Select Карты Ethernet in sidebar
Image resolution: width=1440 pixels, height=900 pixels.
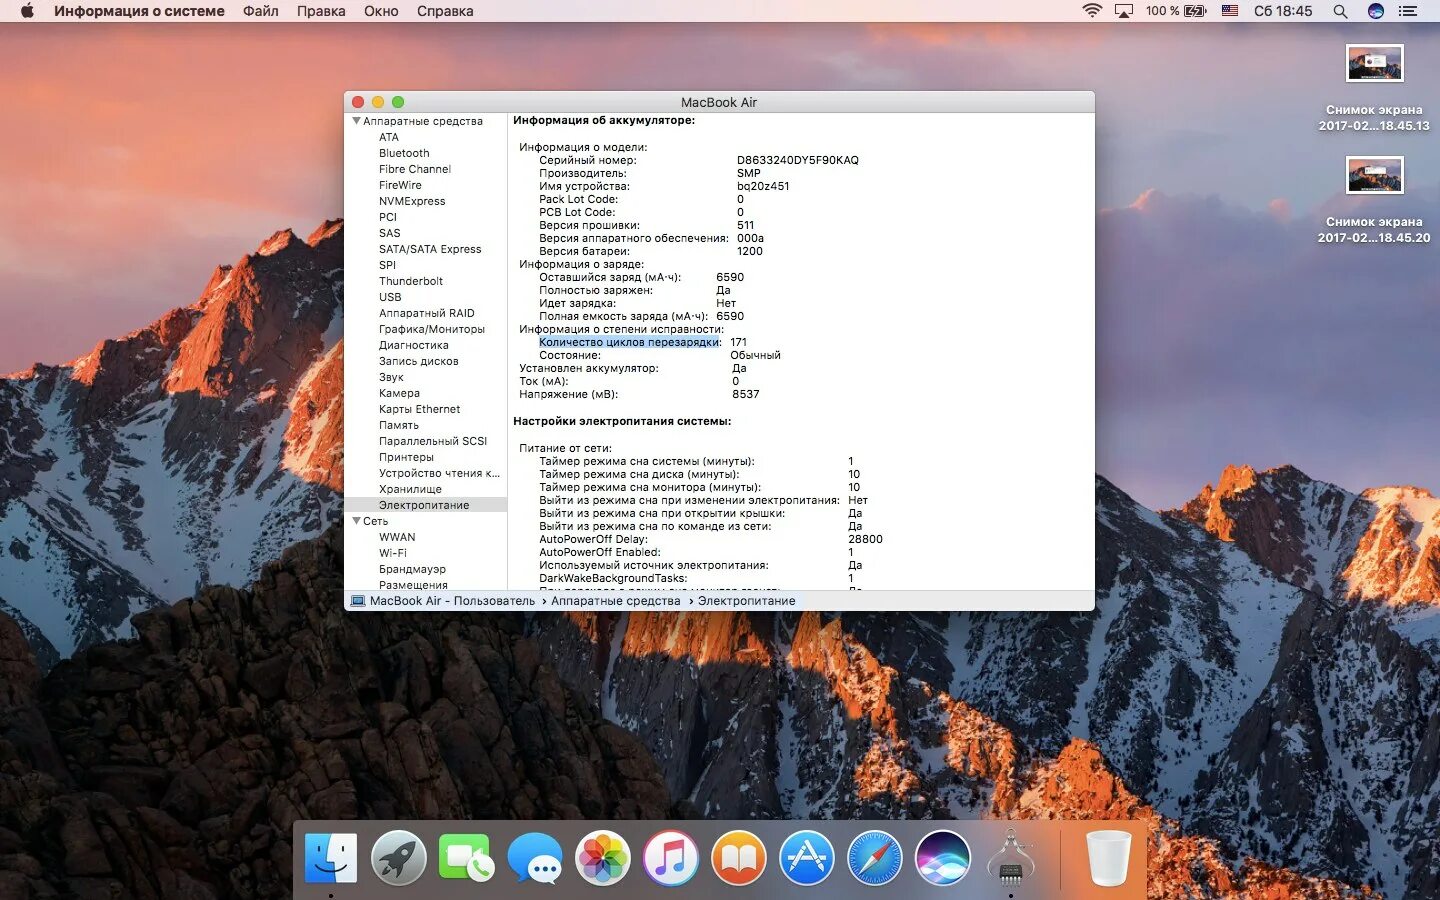[420, 409]
